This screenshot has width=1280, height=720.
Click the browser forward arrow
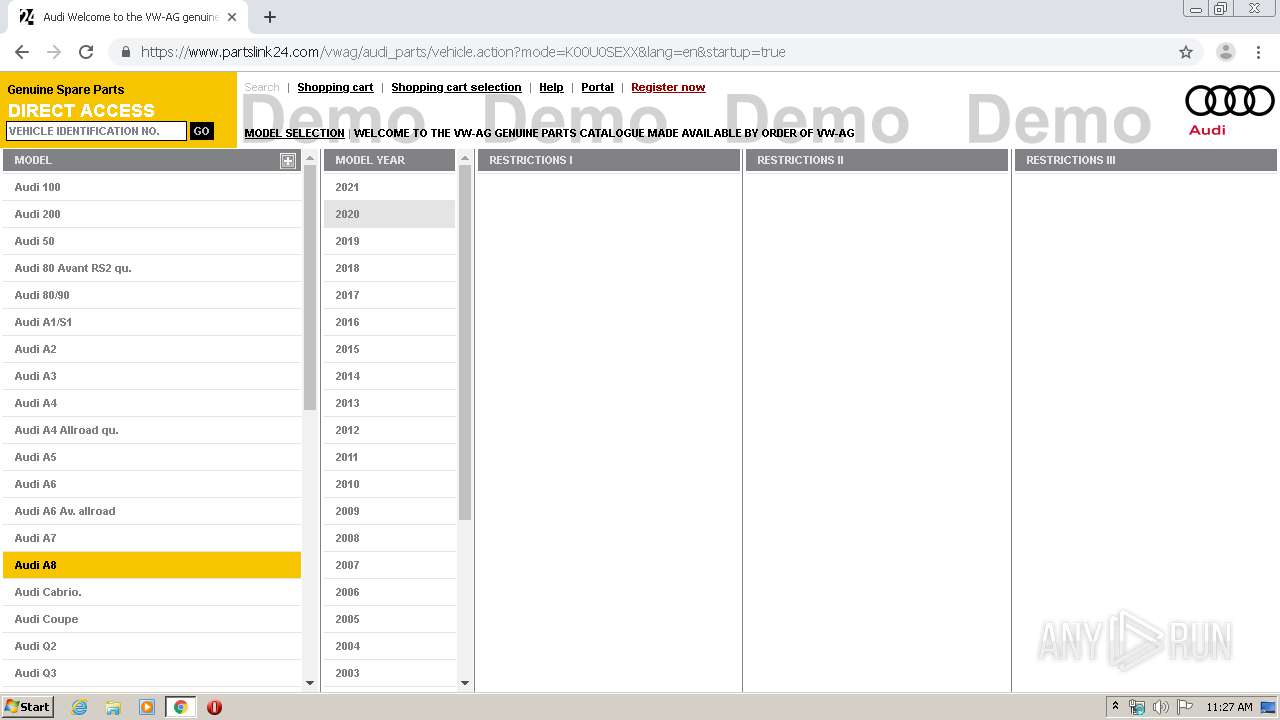(x=54, y=52)
